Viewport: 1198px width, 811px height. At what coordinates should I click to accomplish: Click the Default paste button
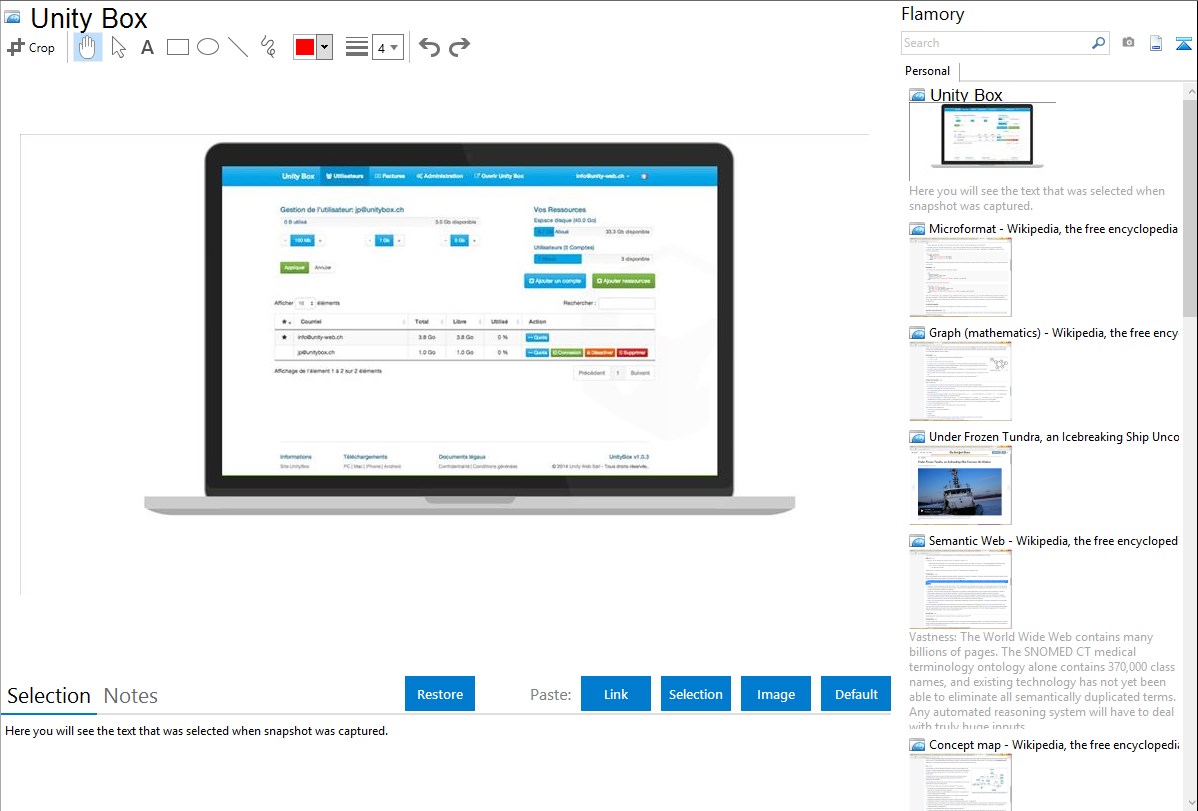pos(856,693)
